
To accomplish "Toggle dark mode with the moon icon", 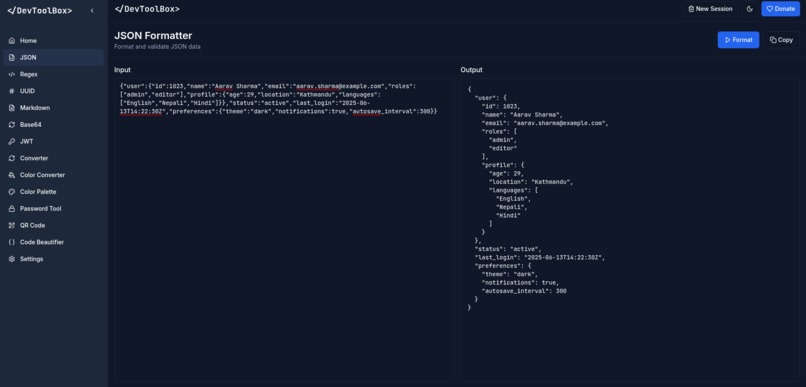I will click(x=749, y=9).
